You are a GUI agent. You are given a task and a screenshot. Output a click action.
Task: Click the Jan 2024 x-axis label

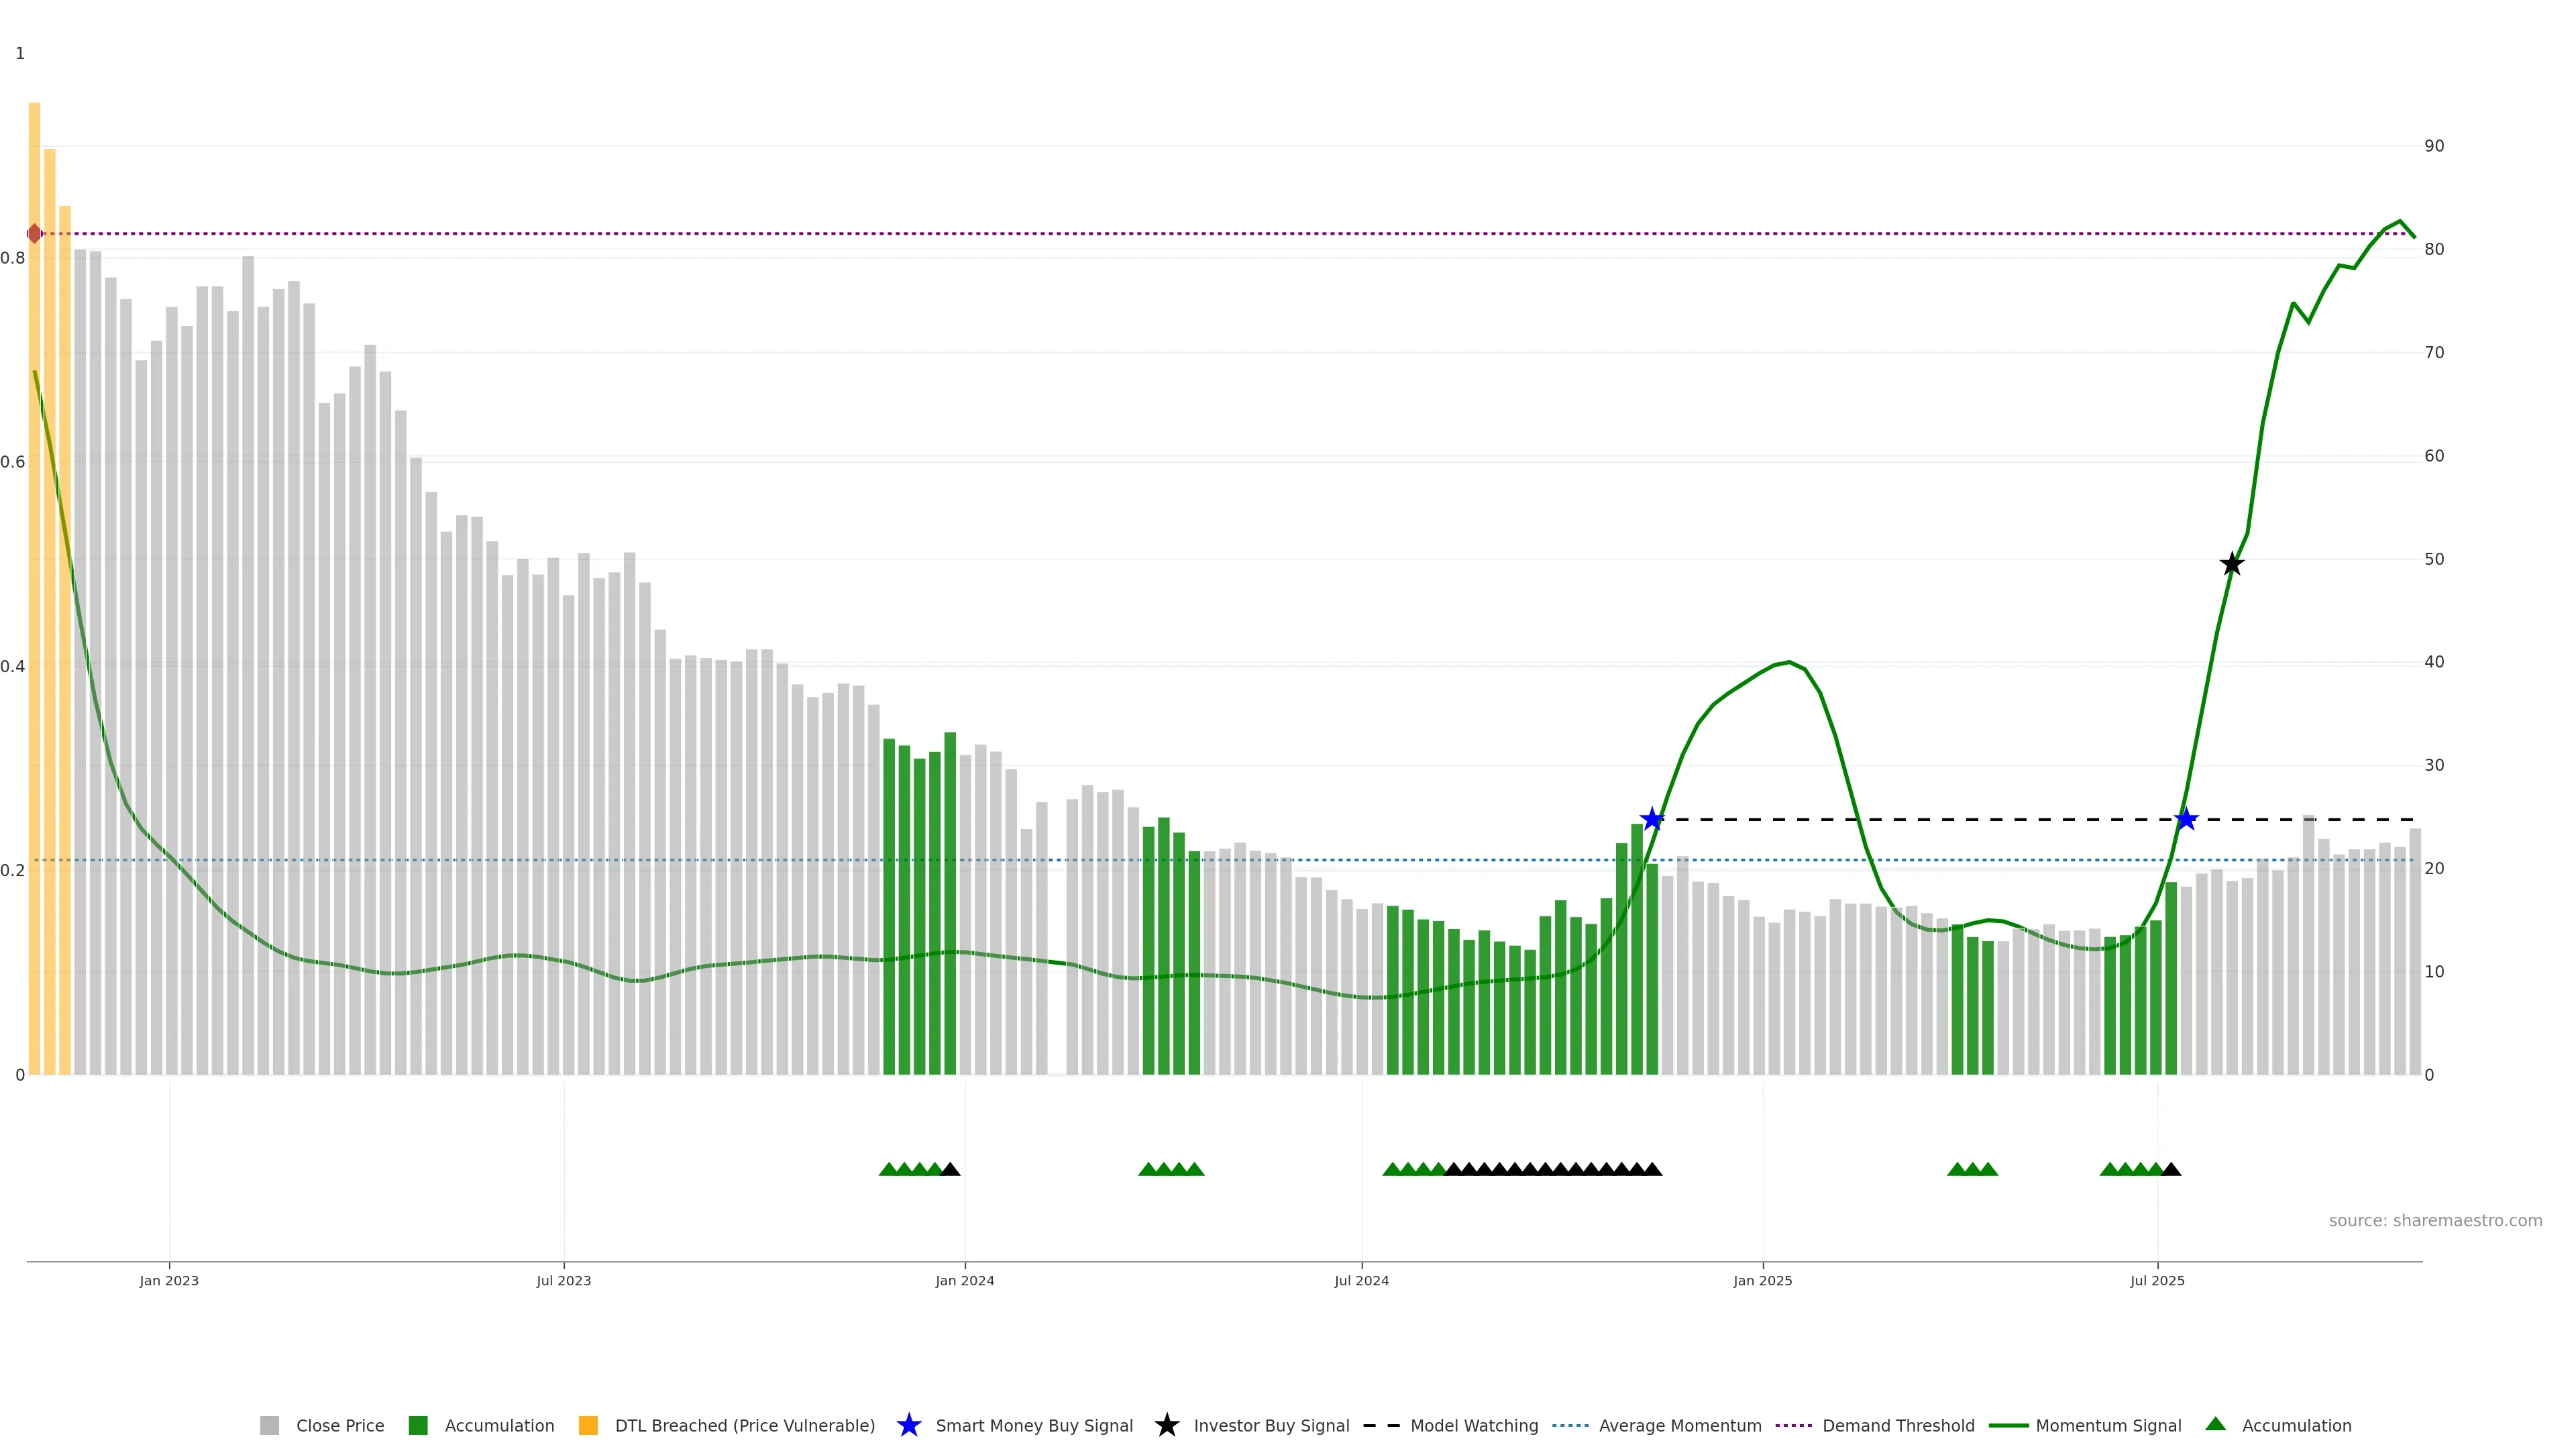click(964, 1281)
